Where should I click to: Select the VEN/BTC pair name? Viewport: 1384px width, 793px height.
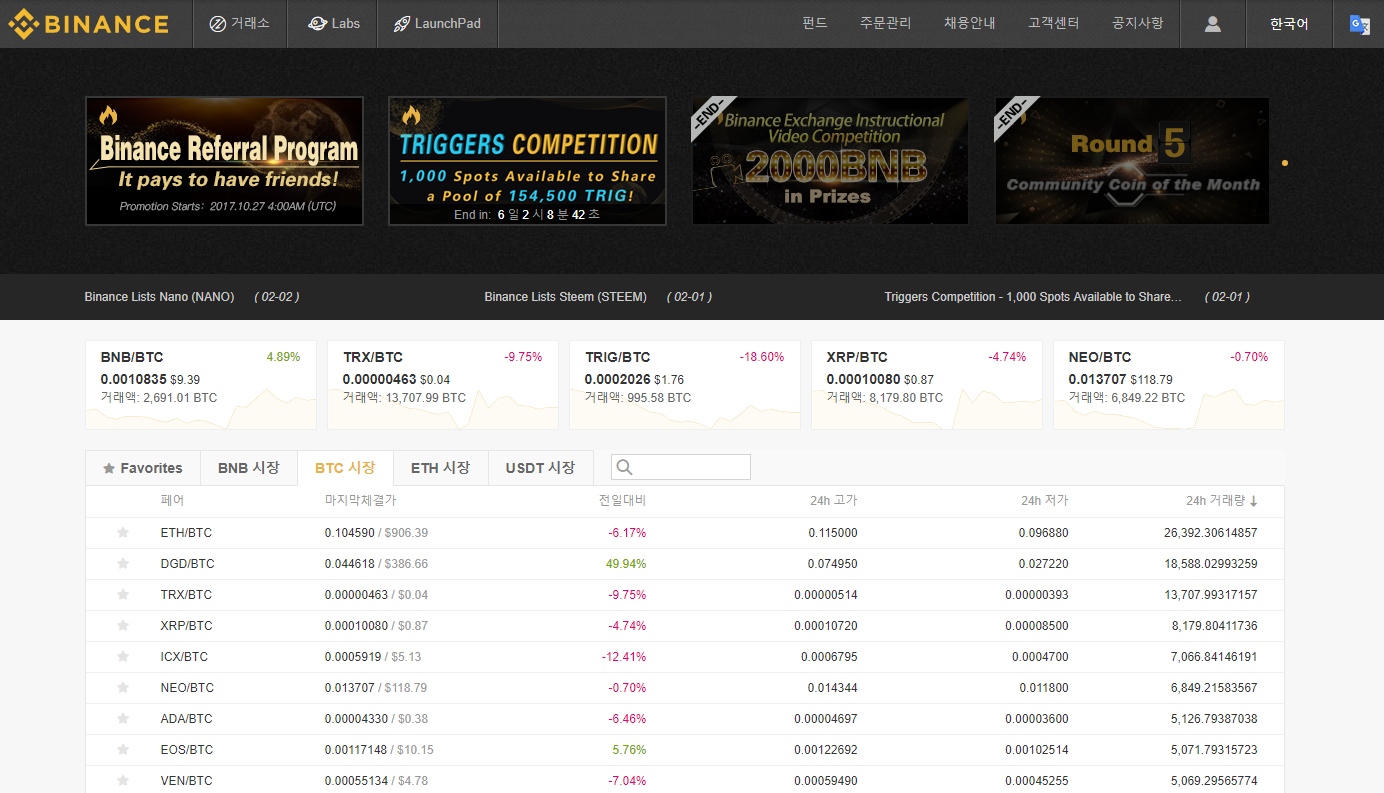coord(187,781)
